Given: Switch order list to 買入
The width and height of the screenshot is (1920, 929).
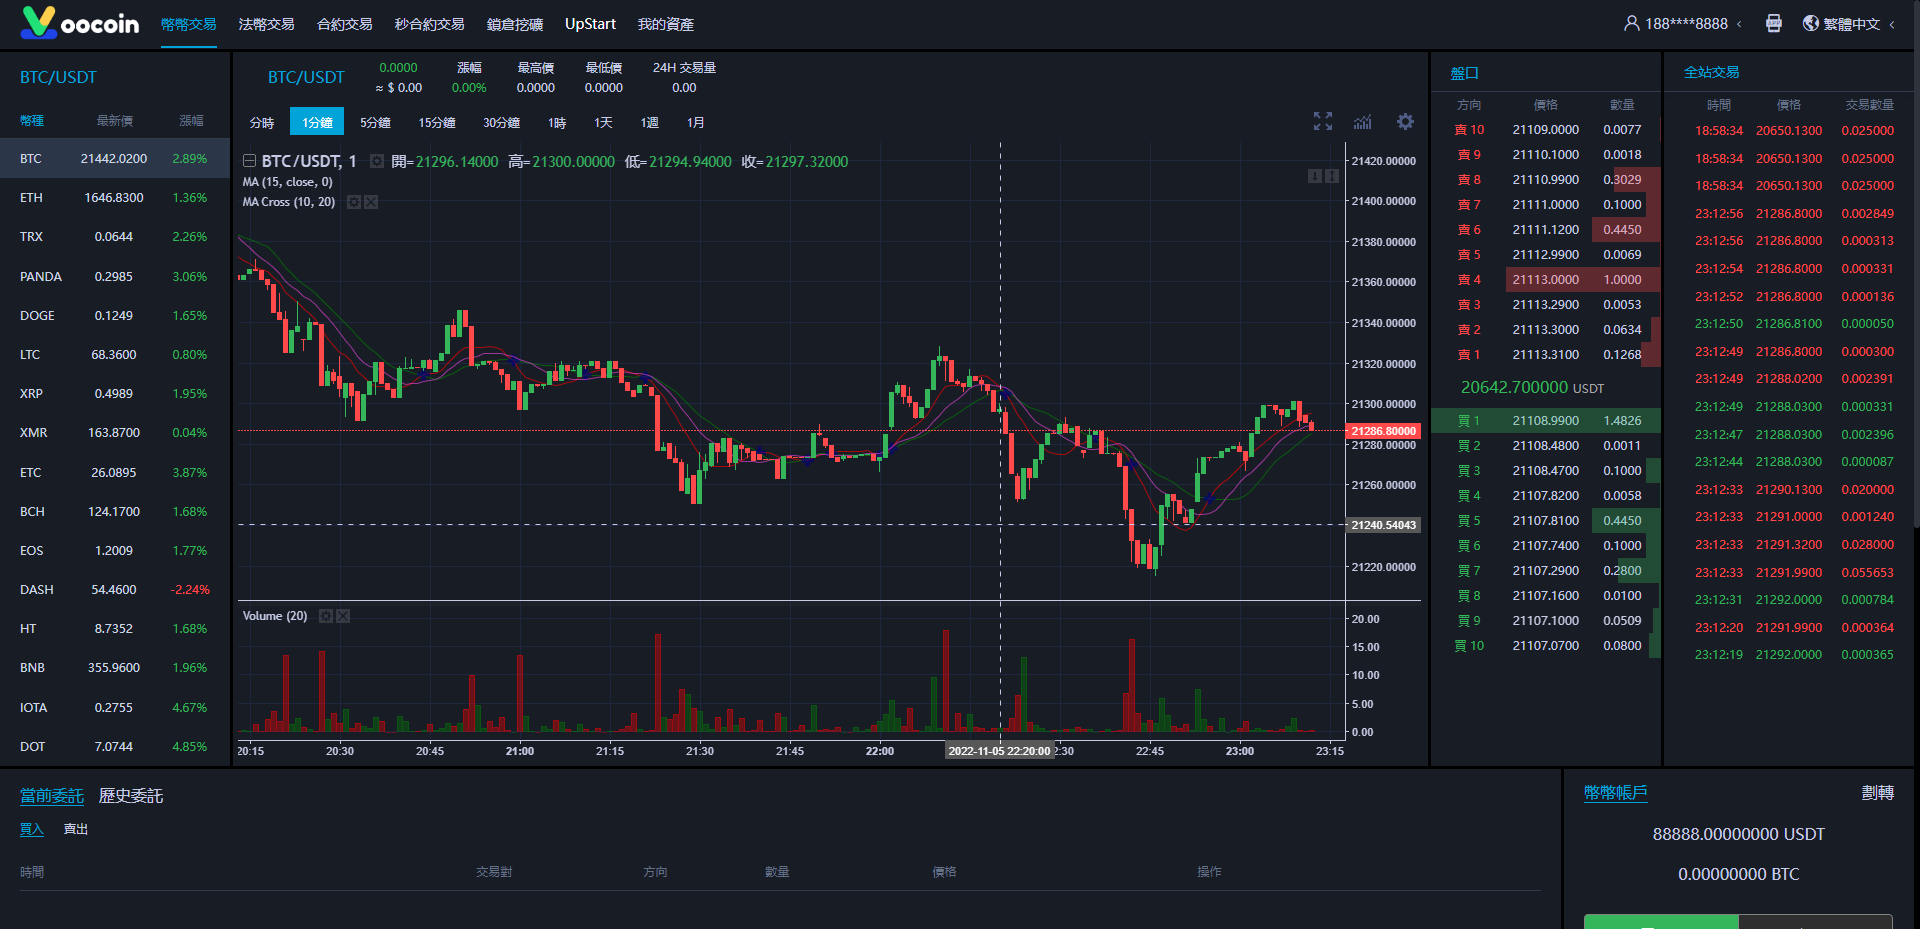Looking at the screenshot, I should pyautogui.click(x=32, y=829).
